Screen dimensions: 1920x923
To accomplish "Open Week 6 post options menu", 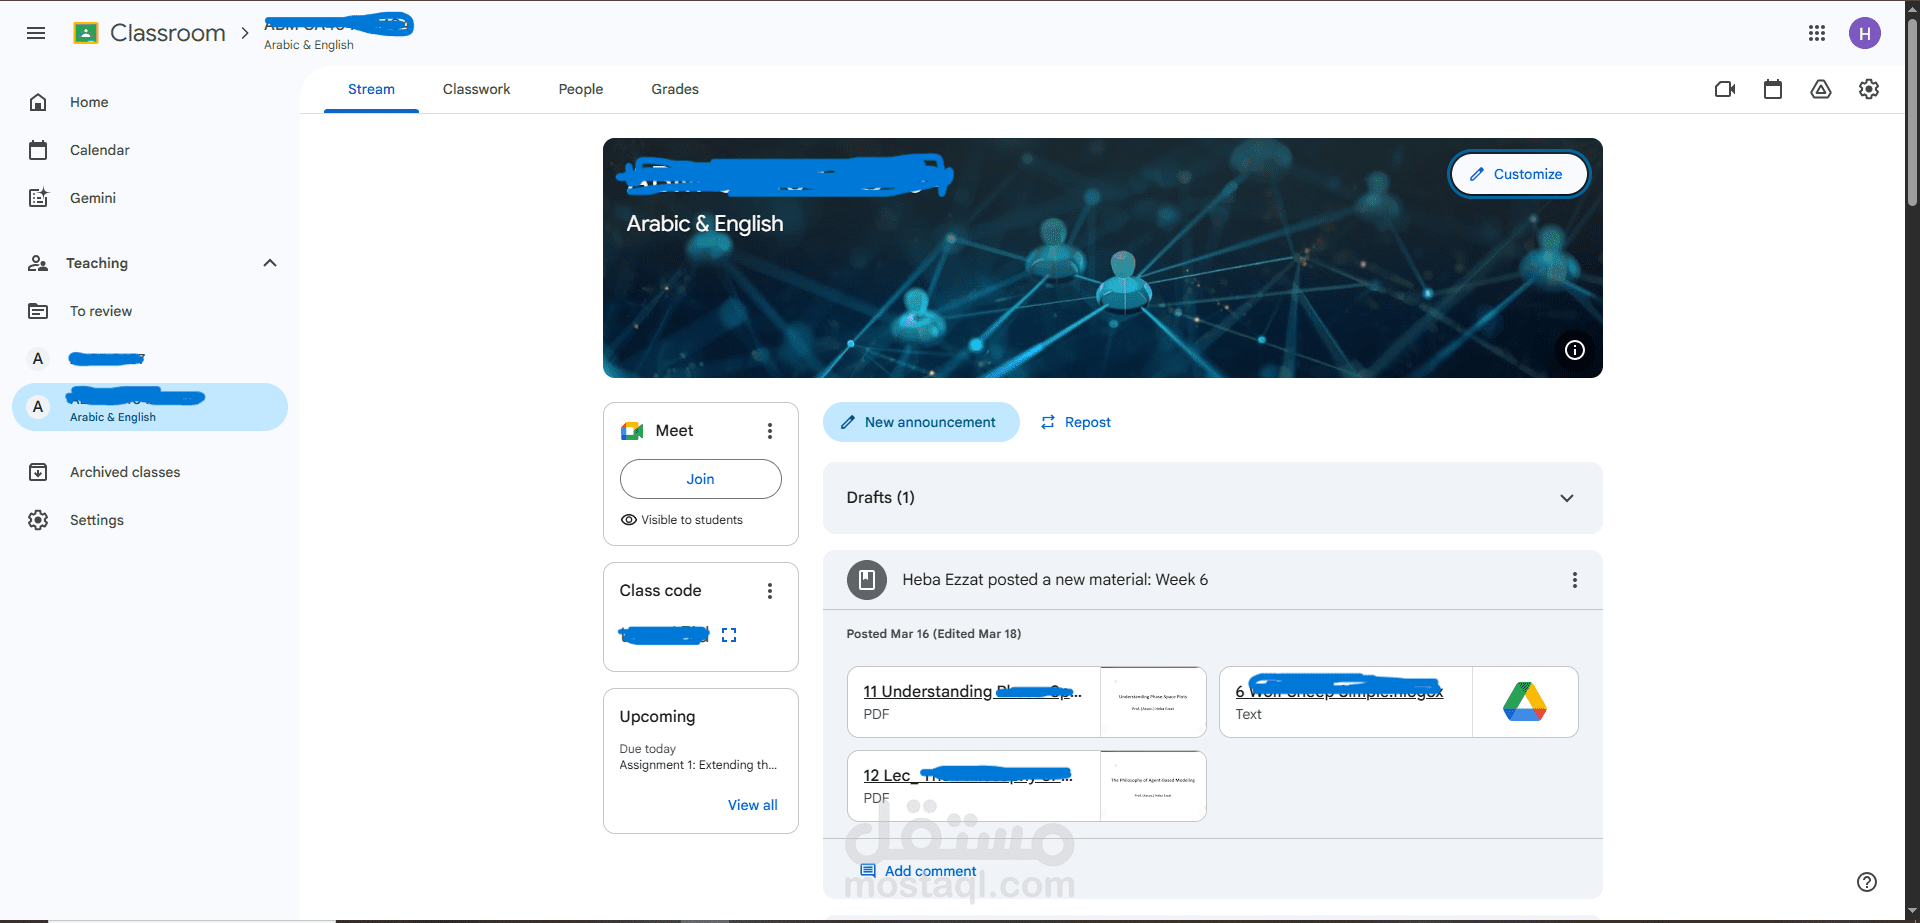I will [1575, 580].
